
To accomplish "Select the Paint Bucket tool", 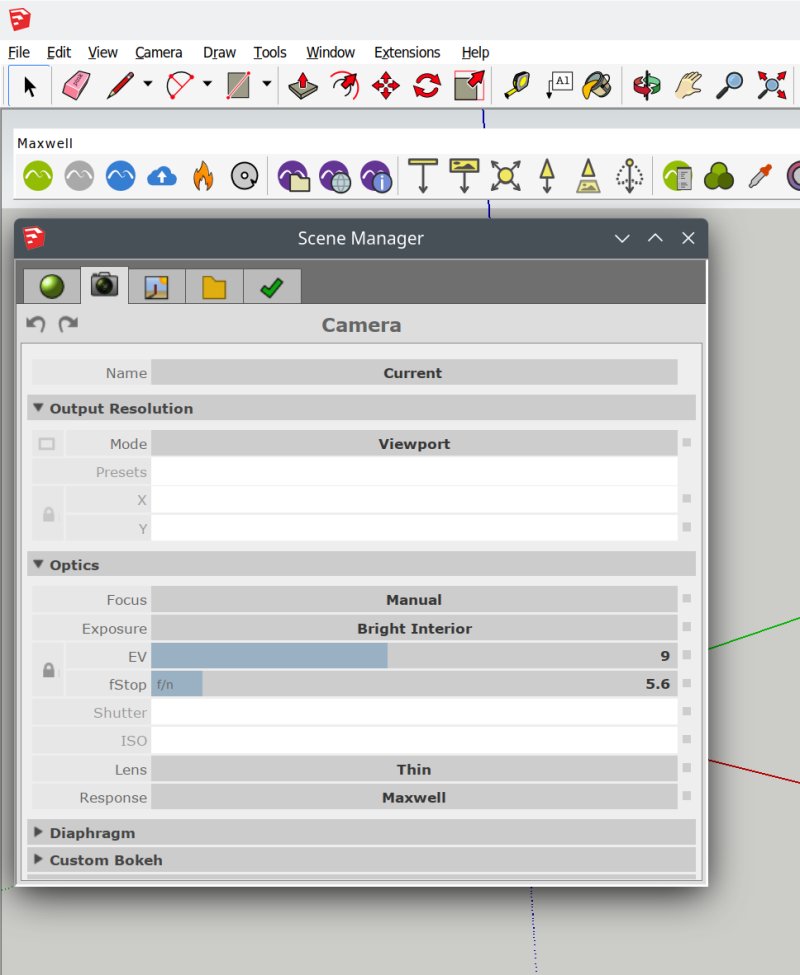I will pyautogui.click(x=597, y=85).
